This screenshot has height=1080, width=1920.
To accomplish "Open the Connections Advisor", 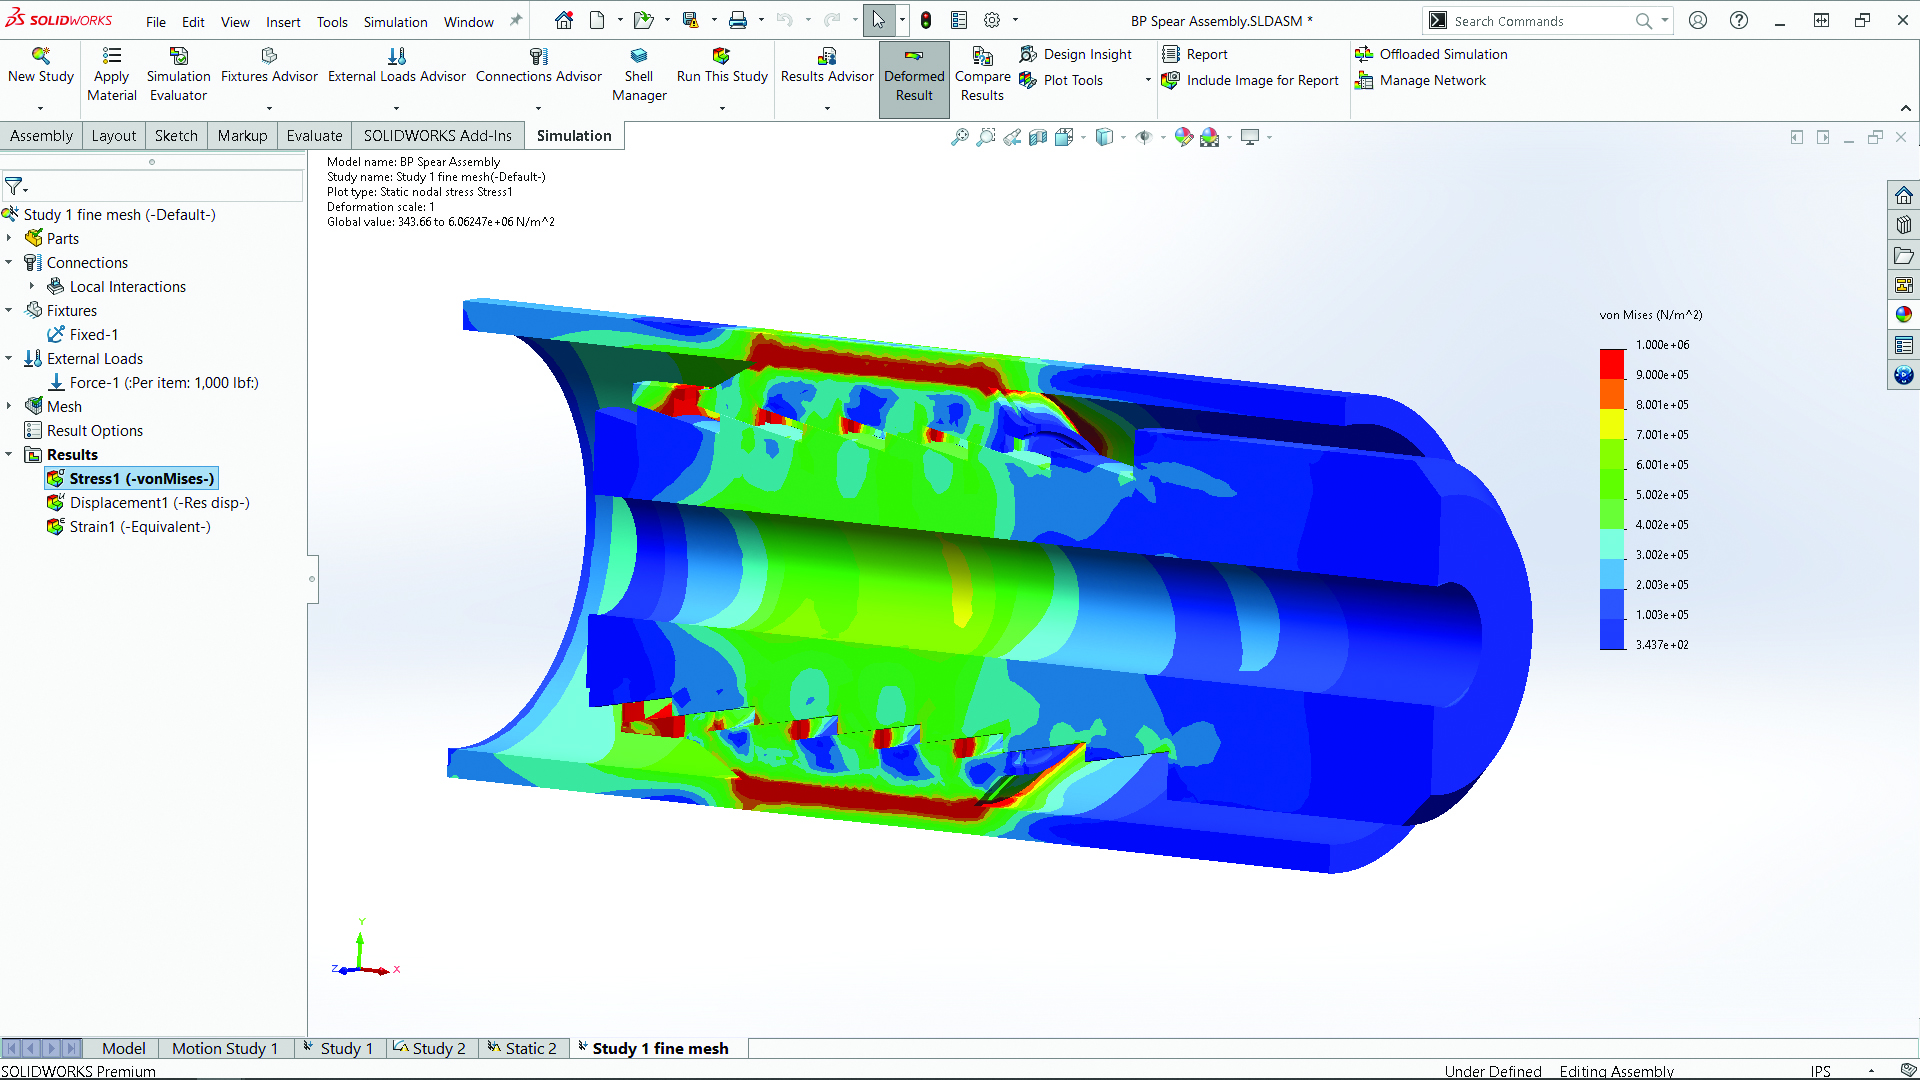I will pyautogui.click(x=539, y=66).
